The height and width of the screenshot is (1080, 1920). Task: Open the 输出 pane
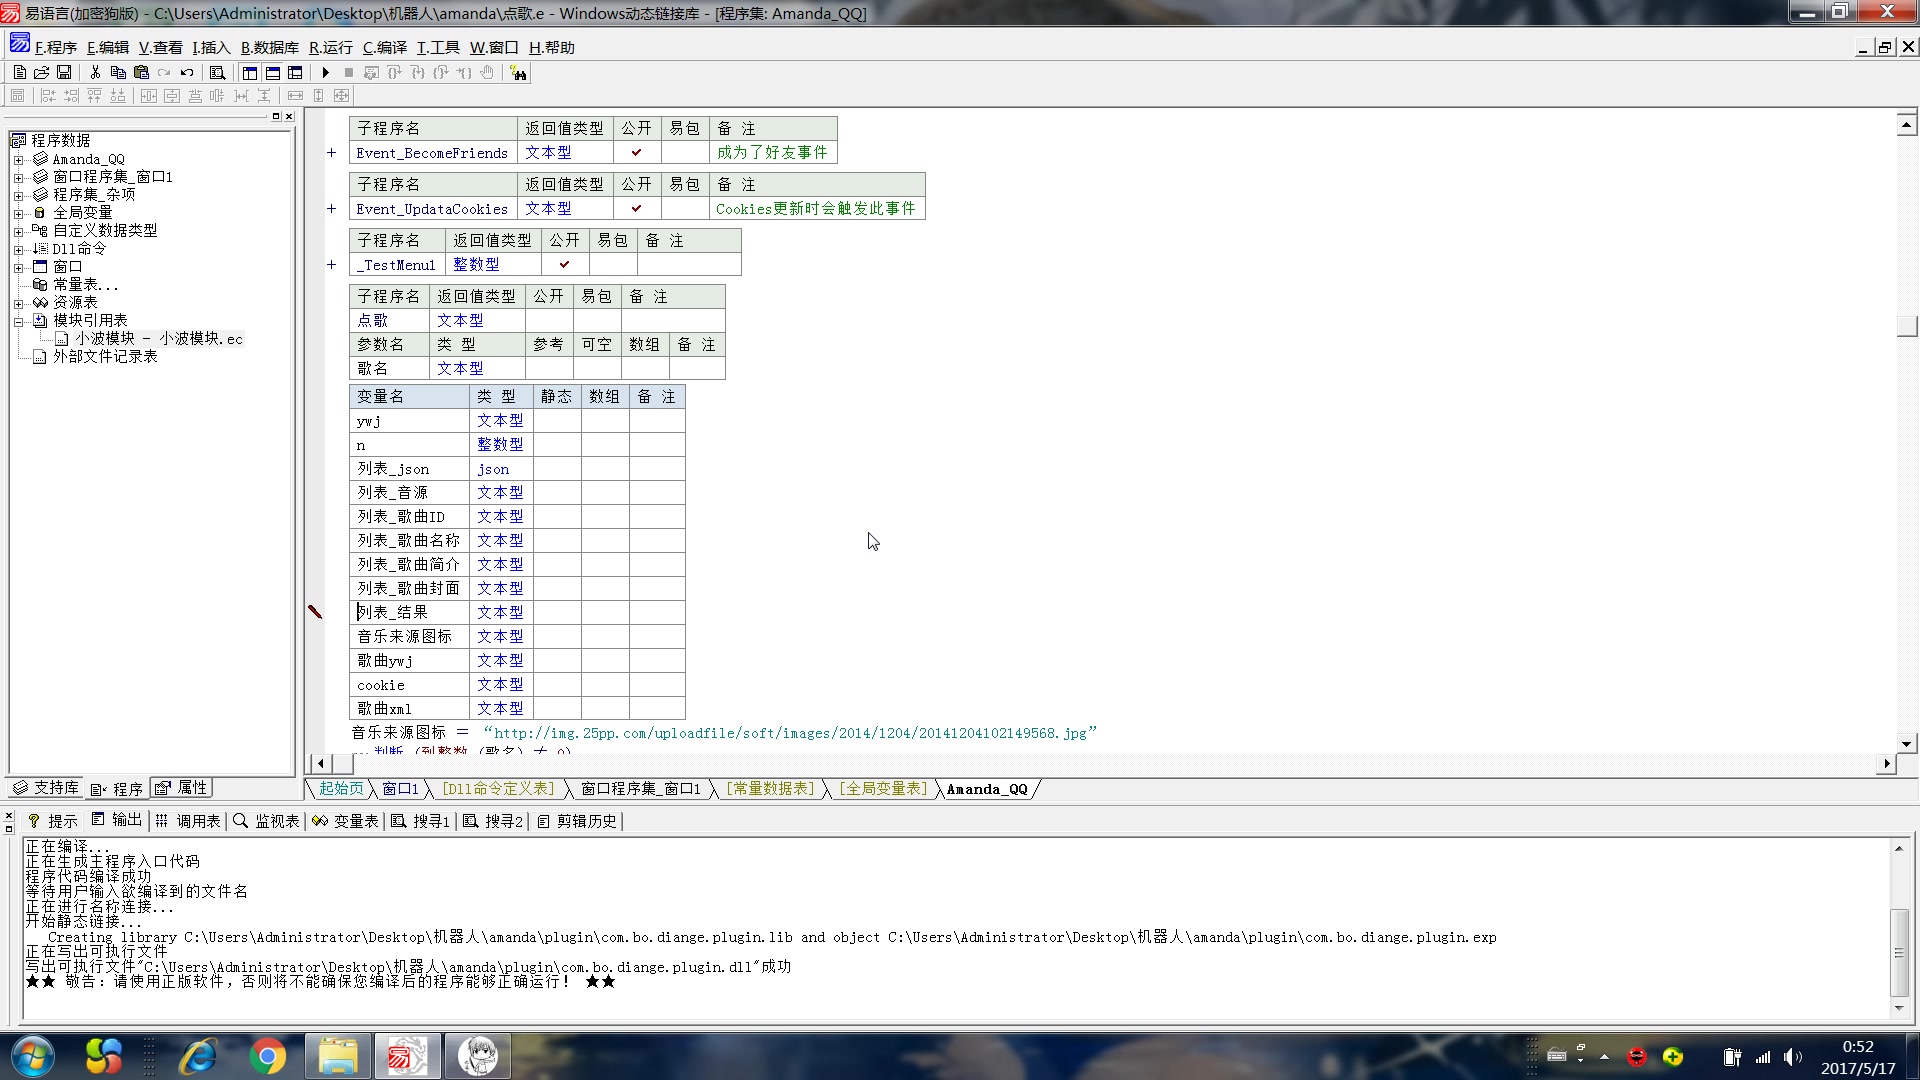pos(117,820)
